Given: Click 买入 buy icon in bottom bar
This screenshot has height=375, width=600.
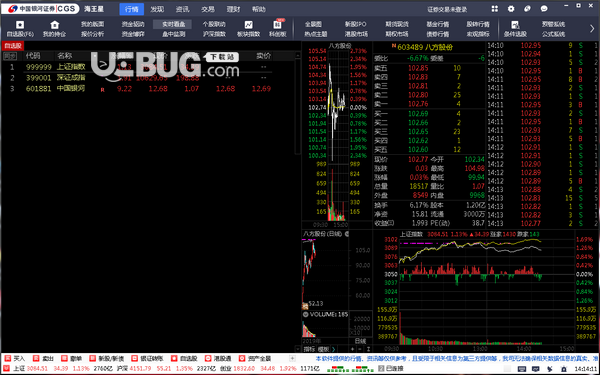Looking at the screenshot, I should coord(8,359).
